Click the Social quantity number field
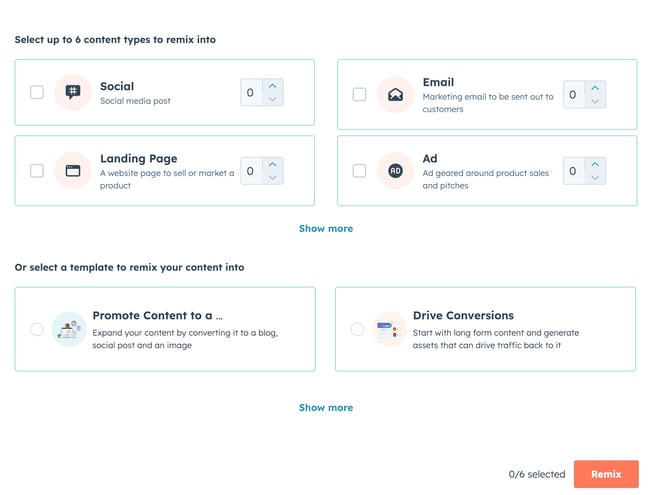The height and width of the screenshot is (495, 650). coord(251,92)
